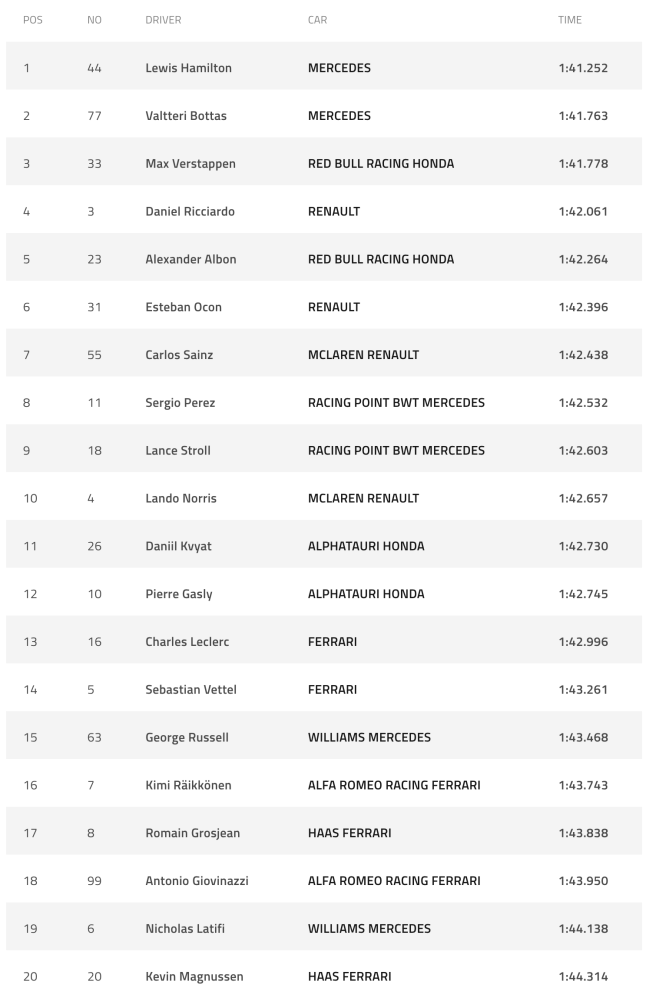Image resolution: width=649 pixels, height=1005 pixels.
Task: Click Sergio Perez in the results
Action: (180, 403)
